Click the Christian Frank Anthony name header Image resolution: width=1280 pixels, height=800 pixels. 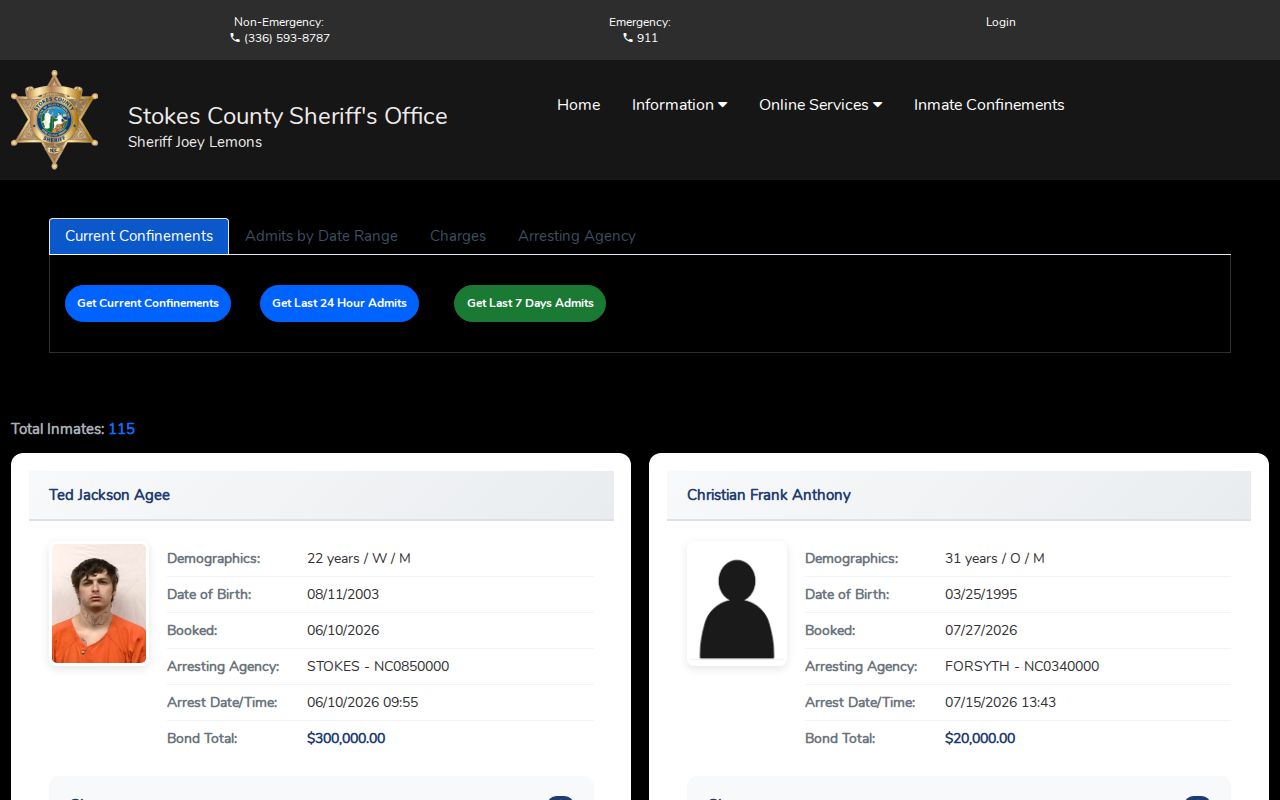point(769,495)
